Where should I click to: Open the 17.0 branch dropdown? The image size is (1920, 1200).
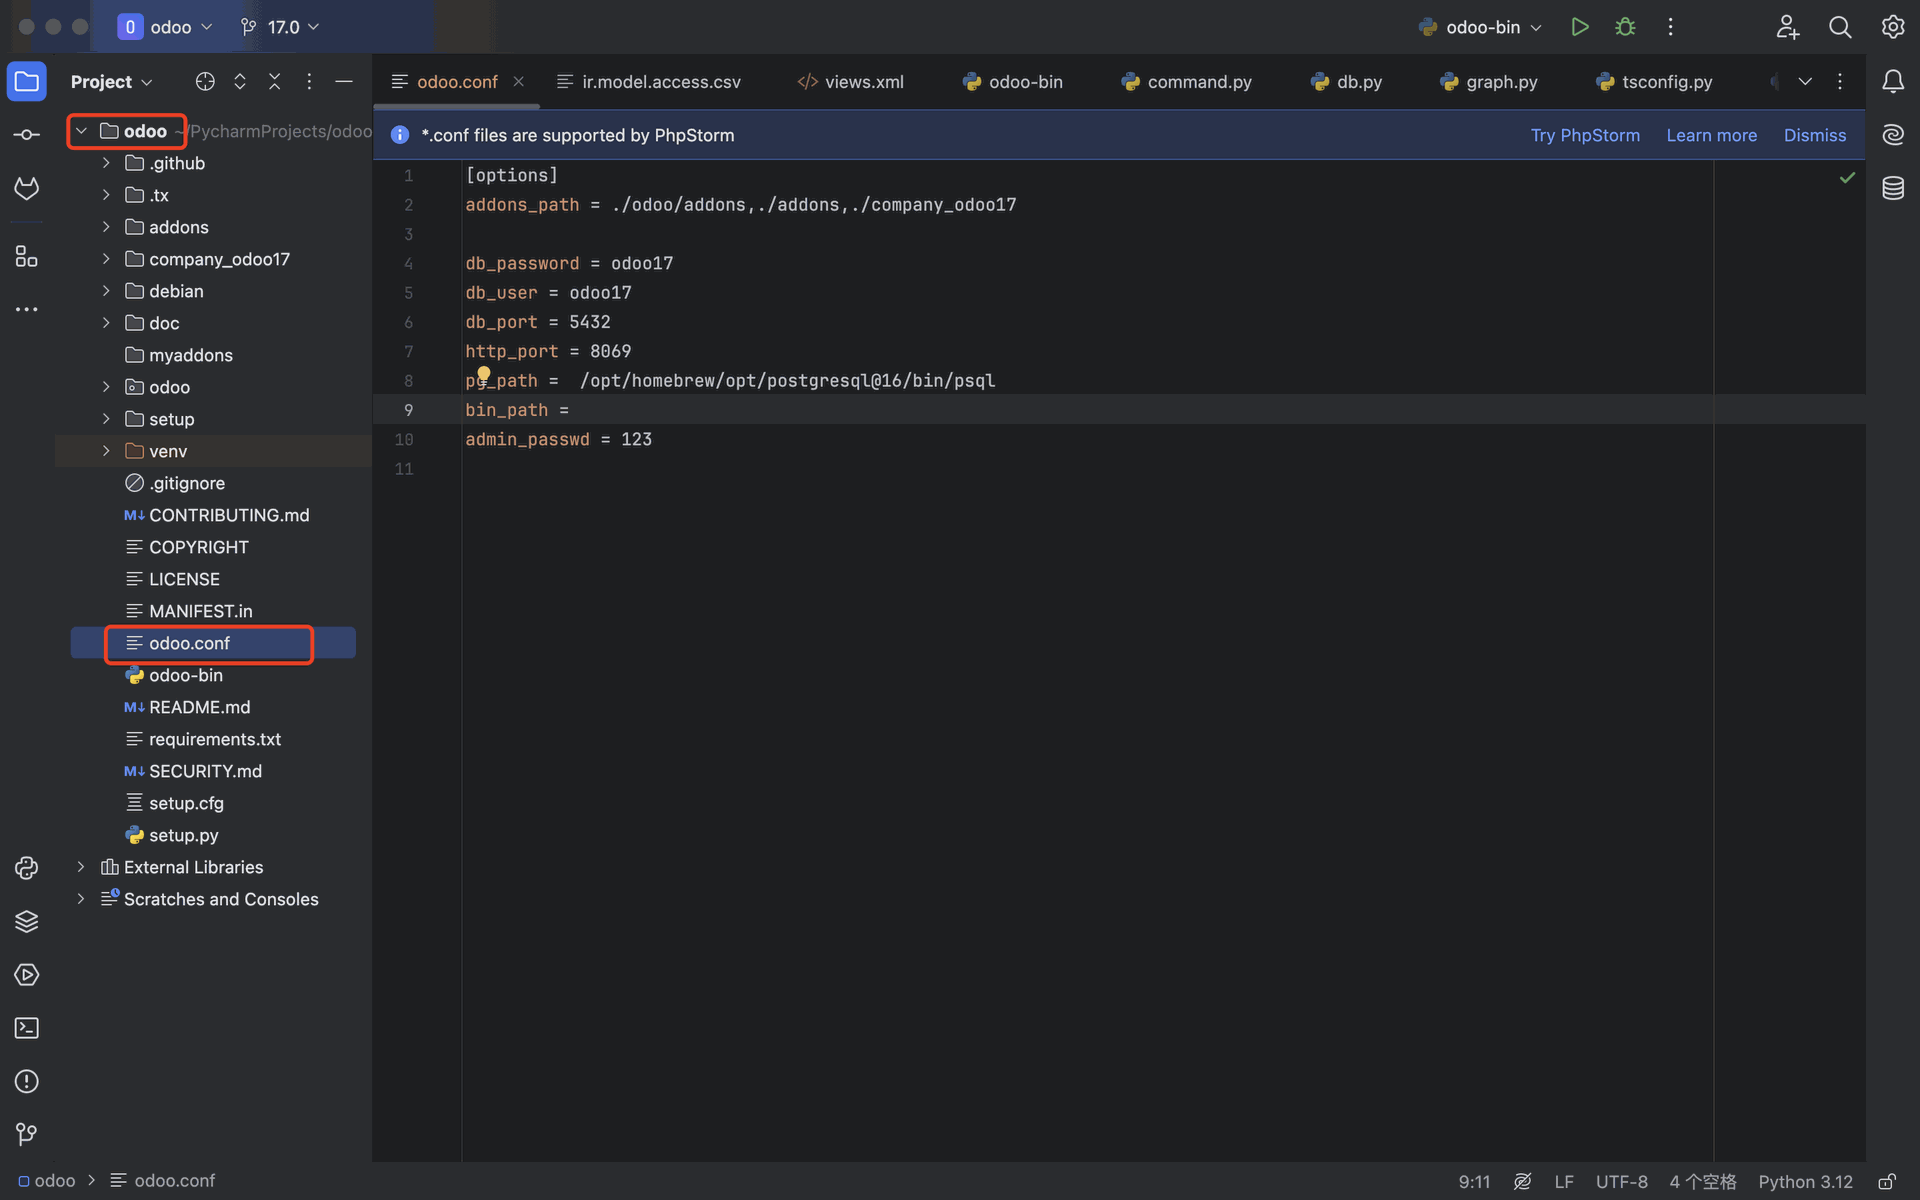(x=280, y=27)
